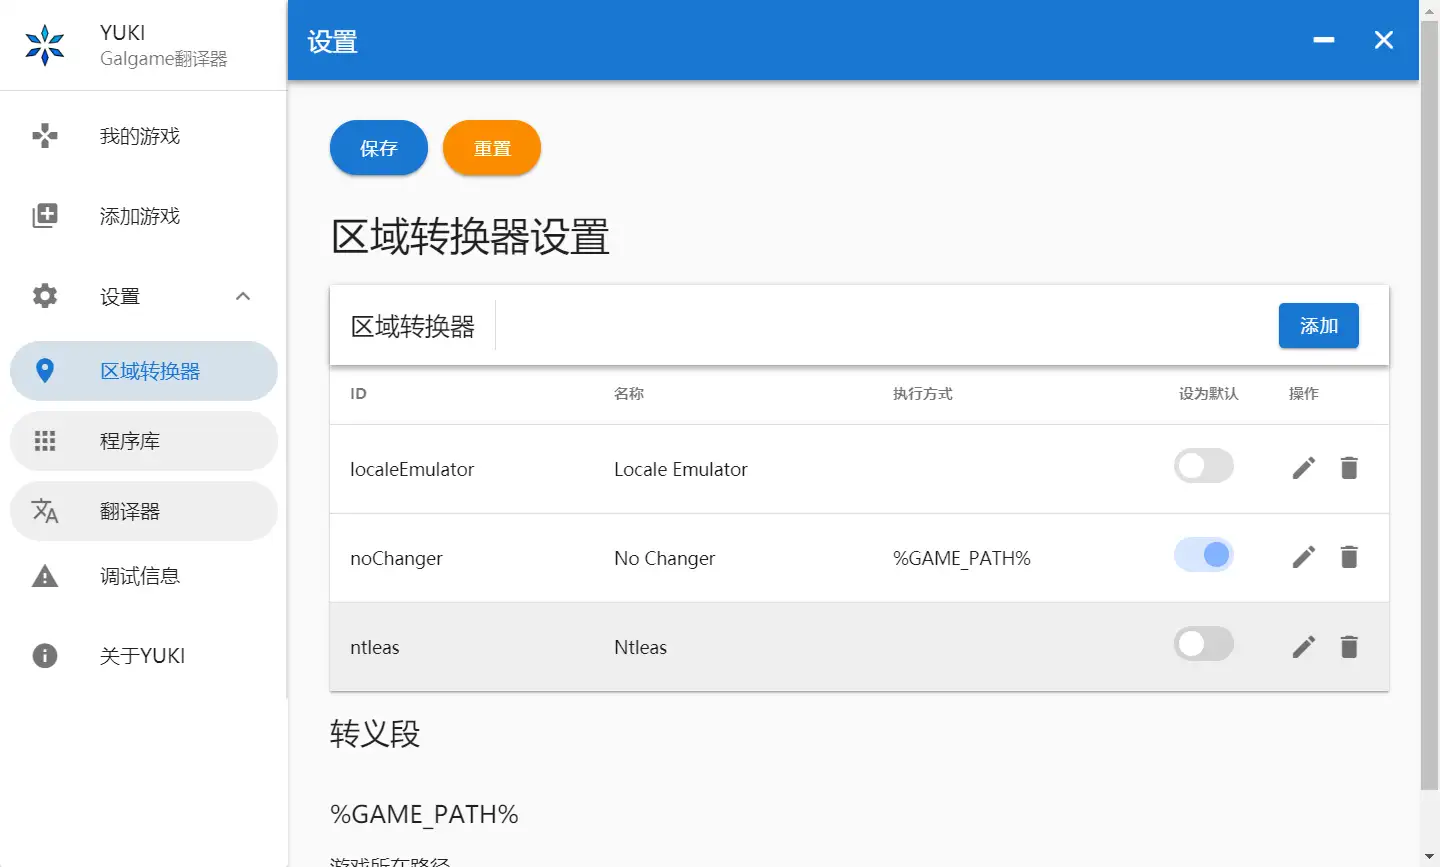Turn off the noChanger default switch
The image size is (1440, 867).
(1203, 555)
